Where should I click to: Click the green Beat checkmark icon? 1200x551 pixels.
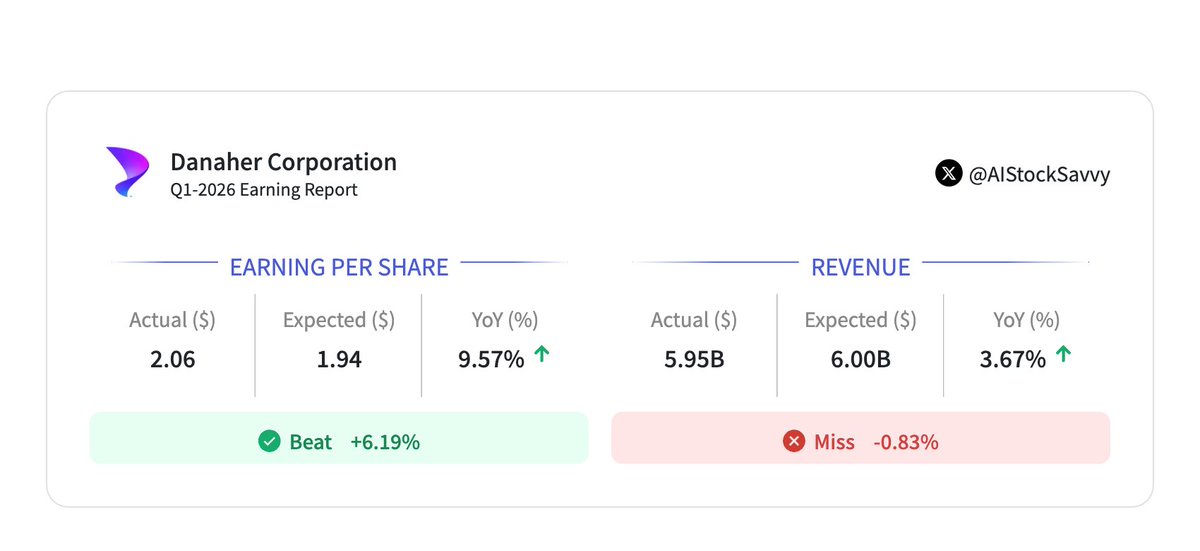point(269,441)
